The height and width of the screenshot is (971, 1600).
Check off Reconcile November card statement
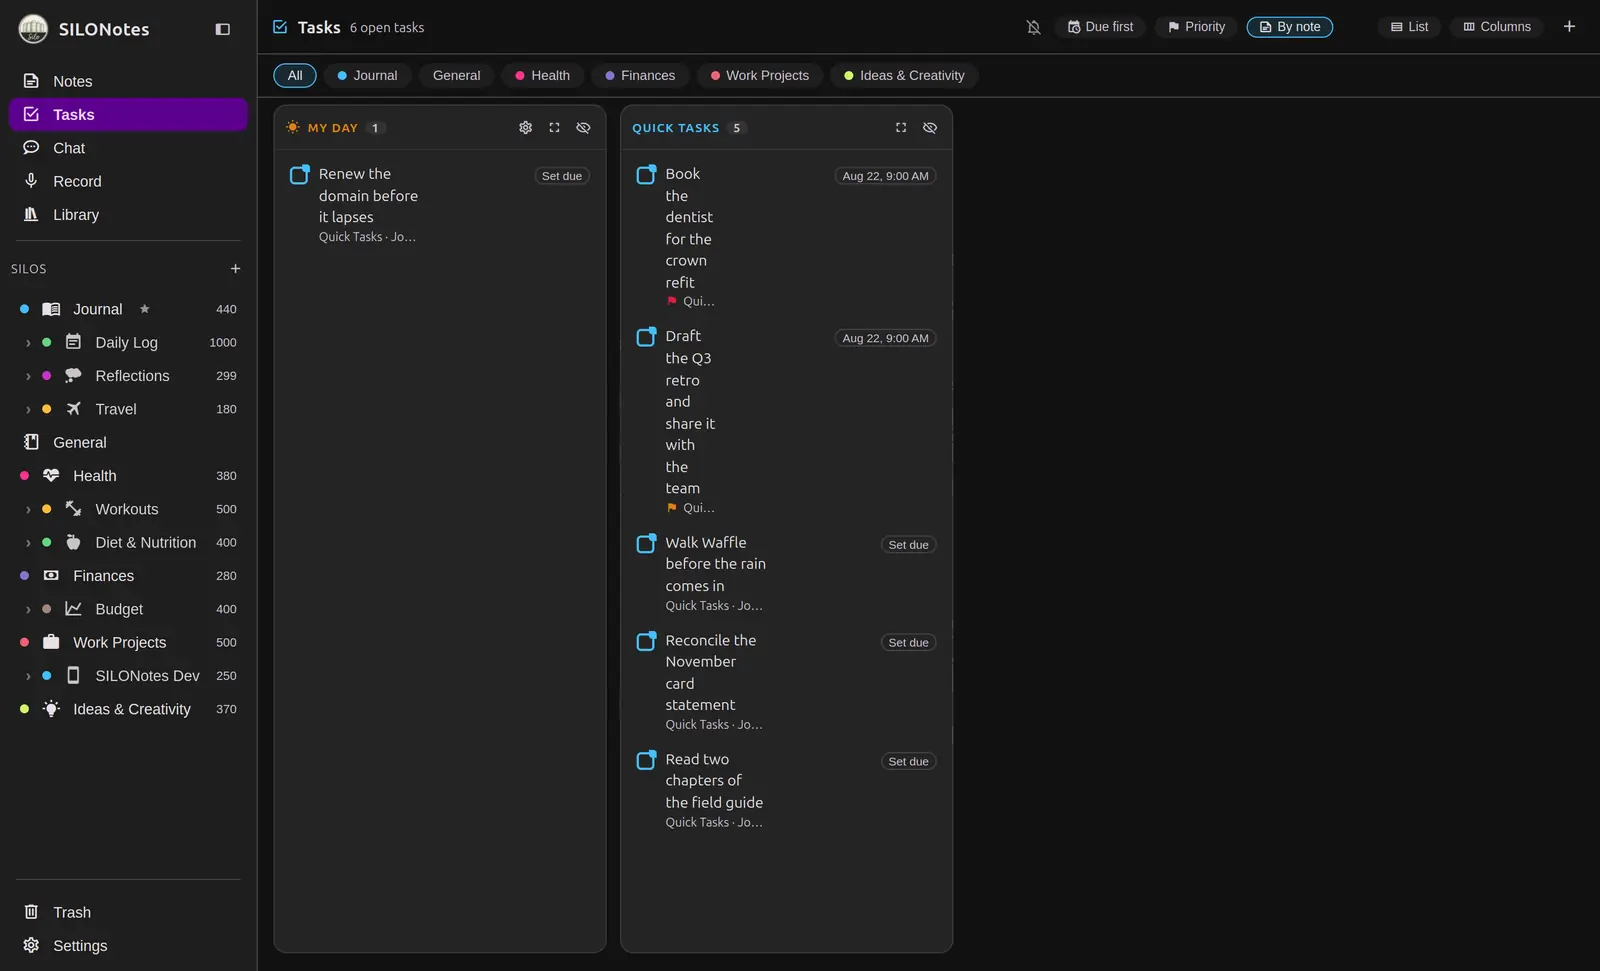click(x=646, y=641)
